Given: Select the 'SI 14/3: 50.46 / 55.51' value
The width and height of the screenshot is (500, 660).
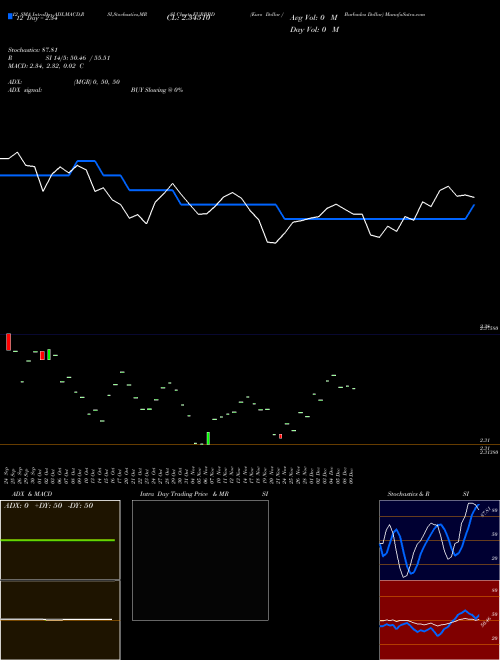Looking at the screenshot, I should pyautogui.click(x=78, y=58).
